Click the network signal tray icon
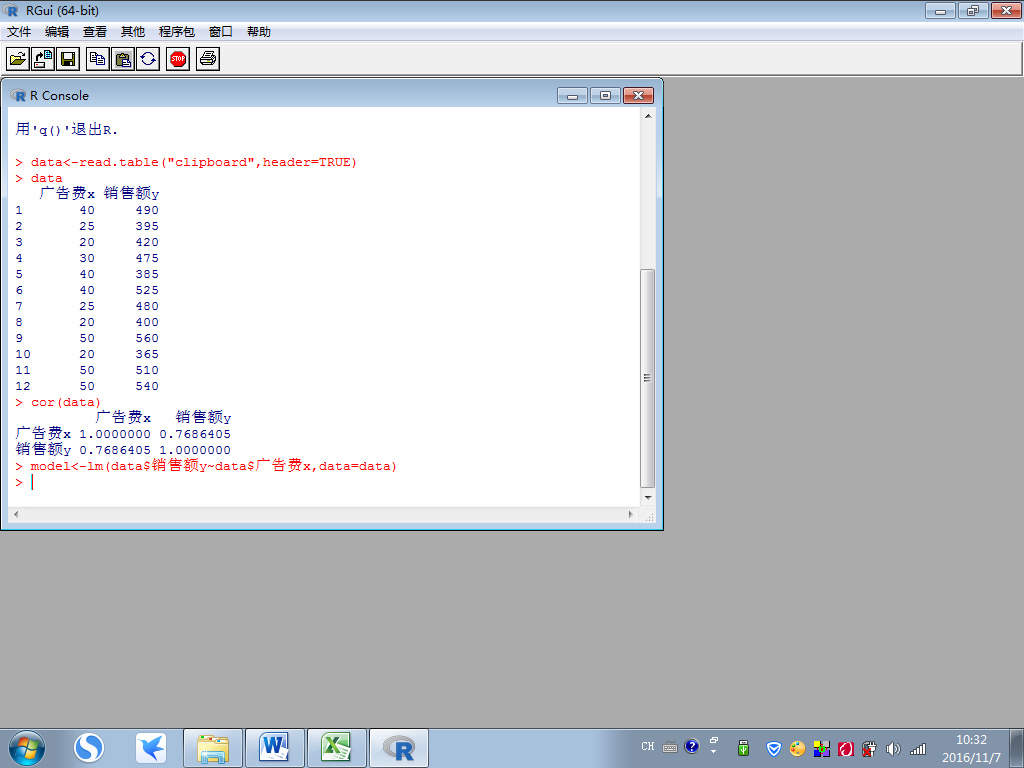Screen dimensions: 1024x768 [x=918, y=748]
